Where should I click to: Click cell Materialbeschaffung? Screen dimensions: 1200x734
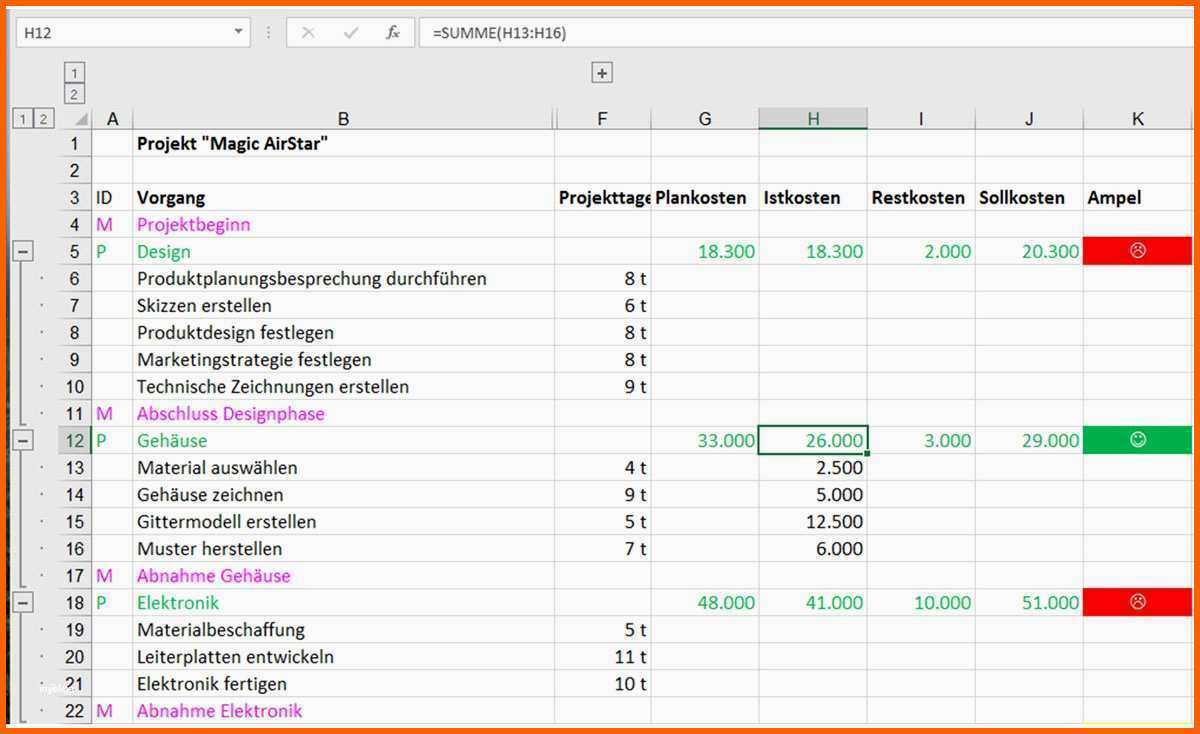click(343, 630)
